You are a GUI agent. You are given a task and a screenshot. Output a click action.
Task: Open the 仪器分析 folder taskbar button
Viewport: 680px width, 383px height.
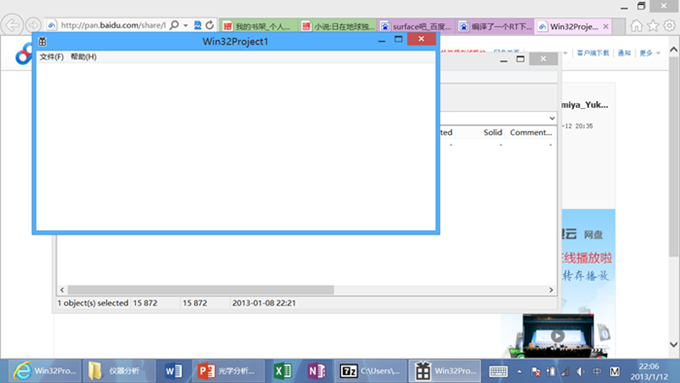[119, 371]
